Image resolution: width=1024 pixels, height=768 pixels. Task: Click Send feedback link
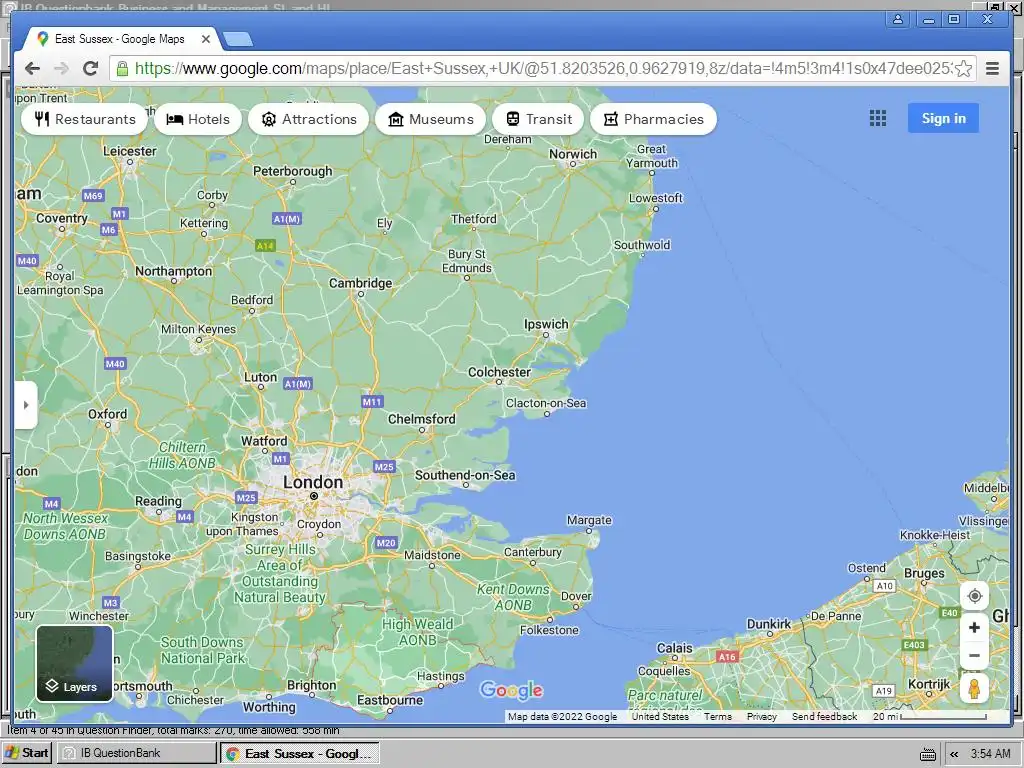point(824,716)
